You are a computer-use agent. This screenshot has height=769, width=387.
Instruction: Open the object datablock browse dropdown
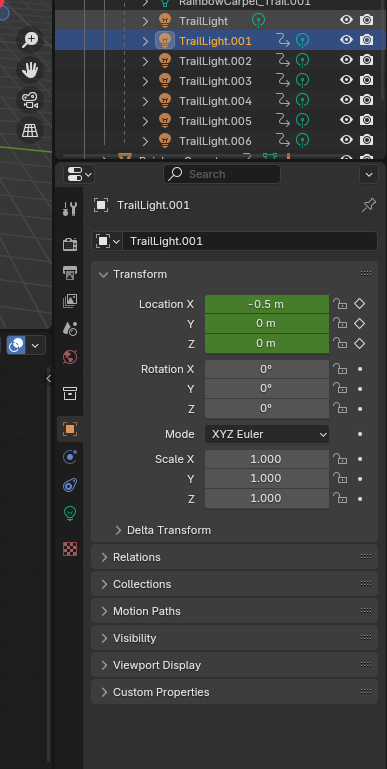[x=107, y=241]
